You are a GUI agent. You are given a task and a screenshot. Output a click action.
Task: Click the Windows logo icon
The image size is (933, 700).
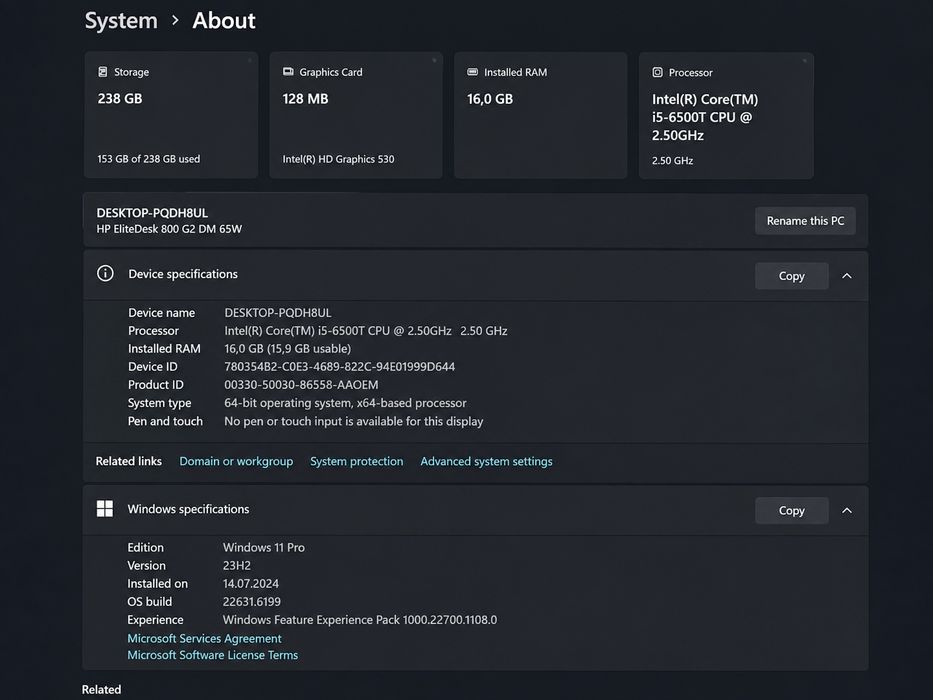(105, 508)
